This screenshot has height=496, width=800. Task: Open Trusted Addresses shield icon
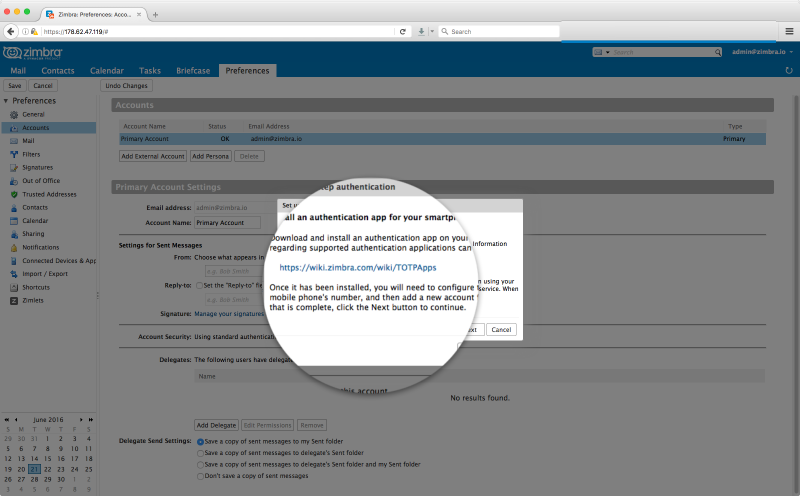pyautogui.click(x=14, y=194)
